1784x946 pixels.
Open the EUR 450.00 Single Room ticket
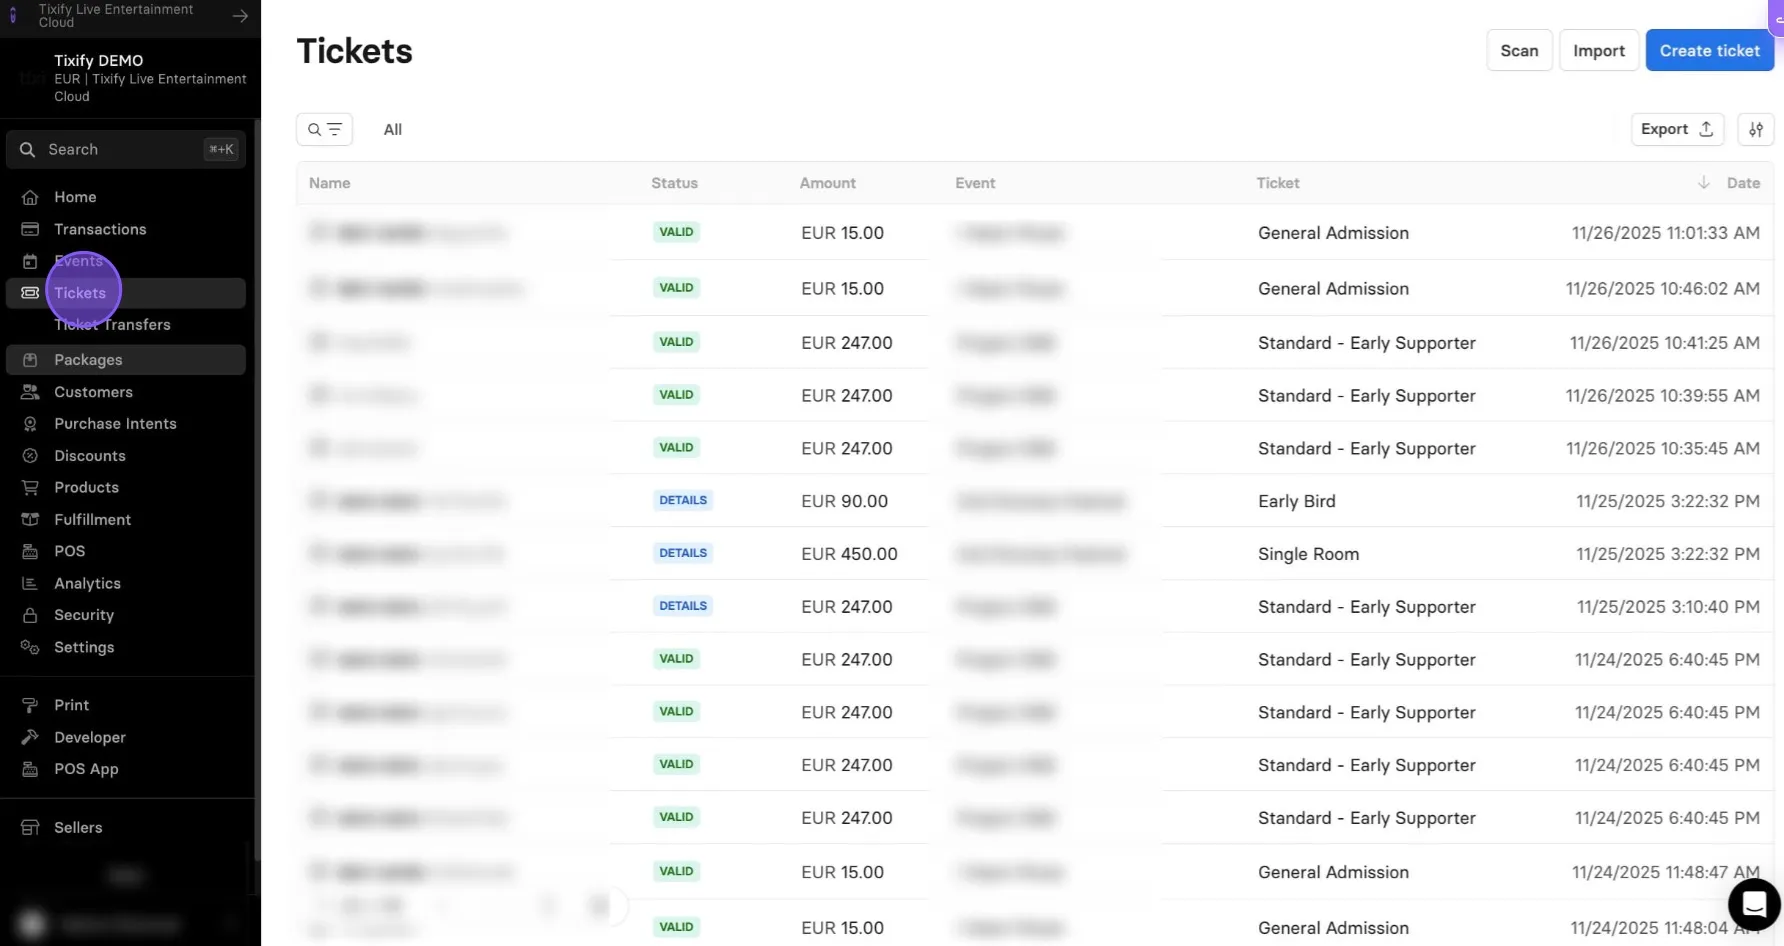pyautogui.click(x=1035, y=554)
